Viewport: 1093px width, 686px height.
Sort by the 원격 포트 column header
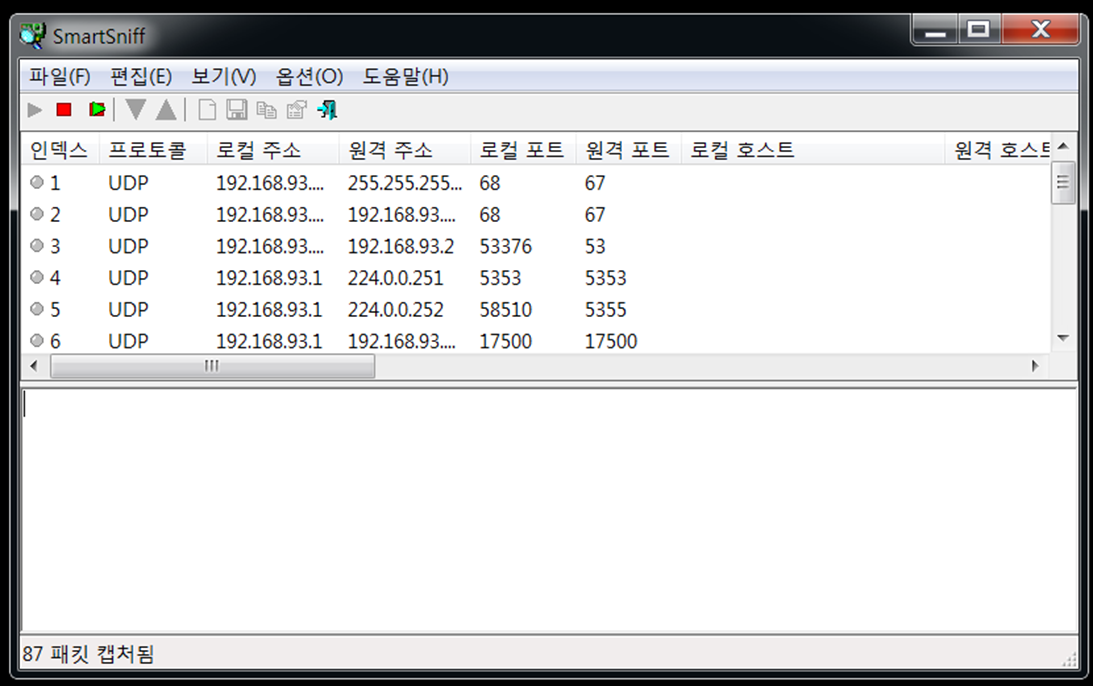pyautogui.click(x=628, y=150)
